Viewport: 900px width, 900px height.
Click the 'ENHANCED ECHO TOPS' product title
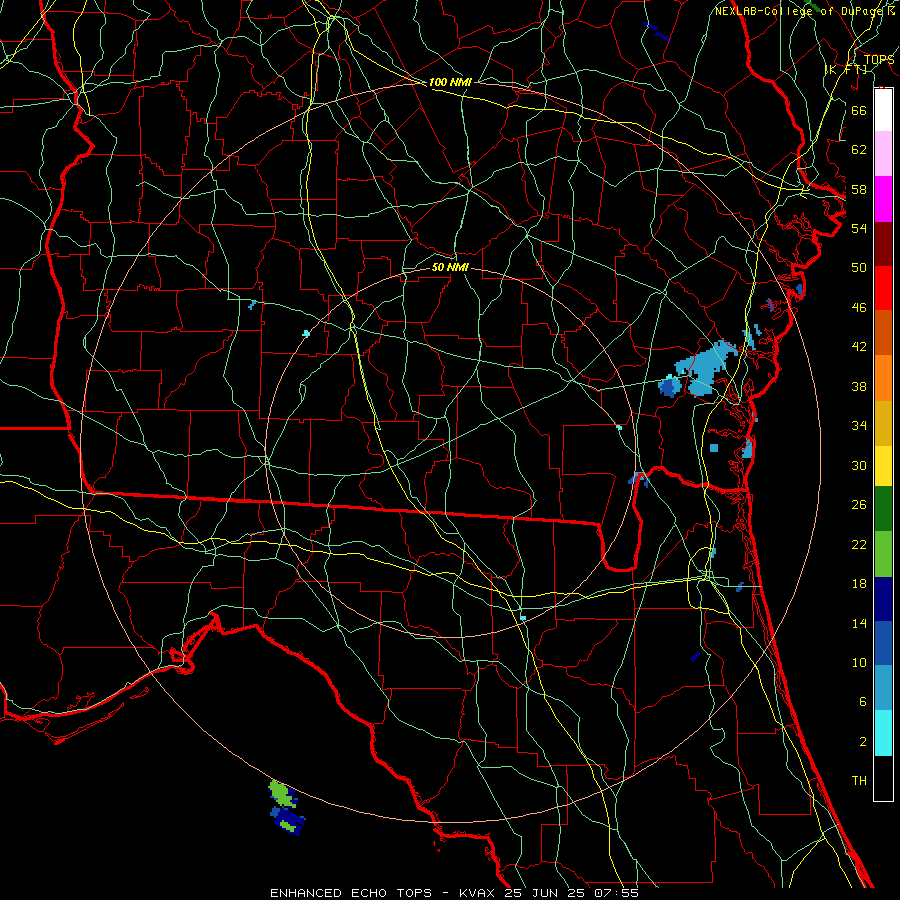(x=351, y=893)
